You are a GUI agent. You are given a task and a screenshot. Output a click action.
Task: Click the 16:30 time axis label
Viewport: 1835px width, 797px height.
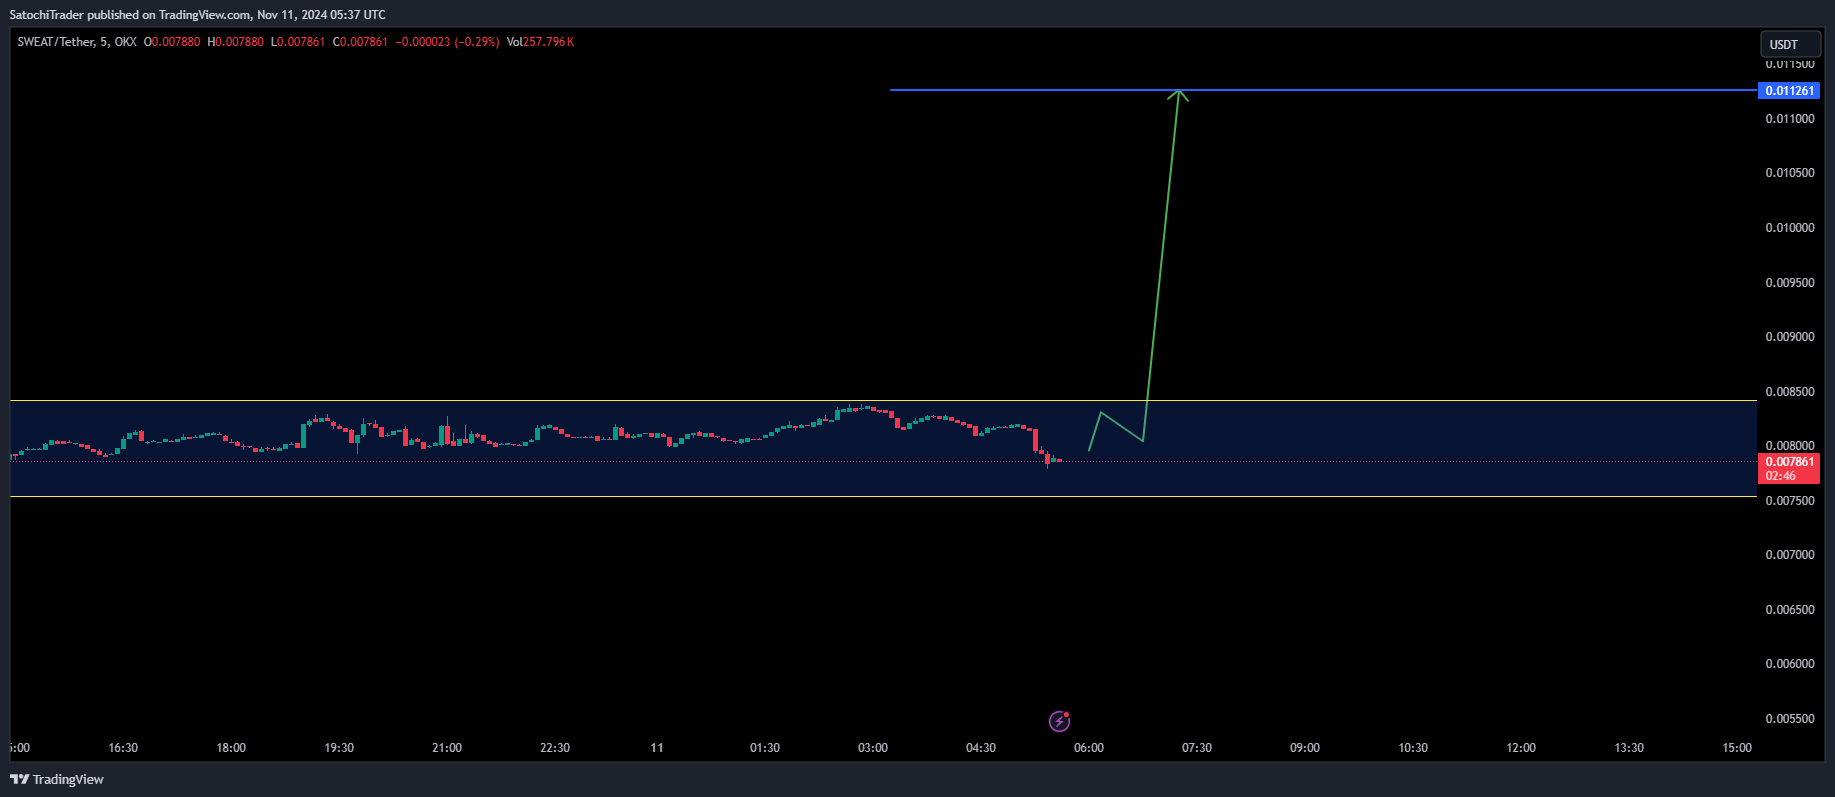[123, 748]
